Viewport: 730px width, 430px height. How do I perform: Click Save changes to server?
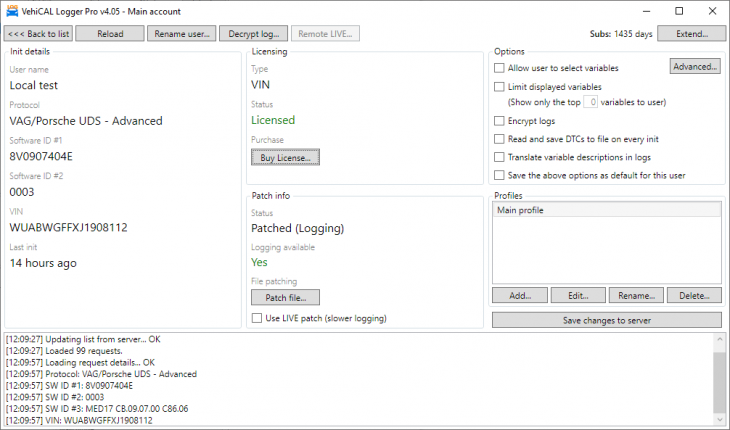606,320
